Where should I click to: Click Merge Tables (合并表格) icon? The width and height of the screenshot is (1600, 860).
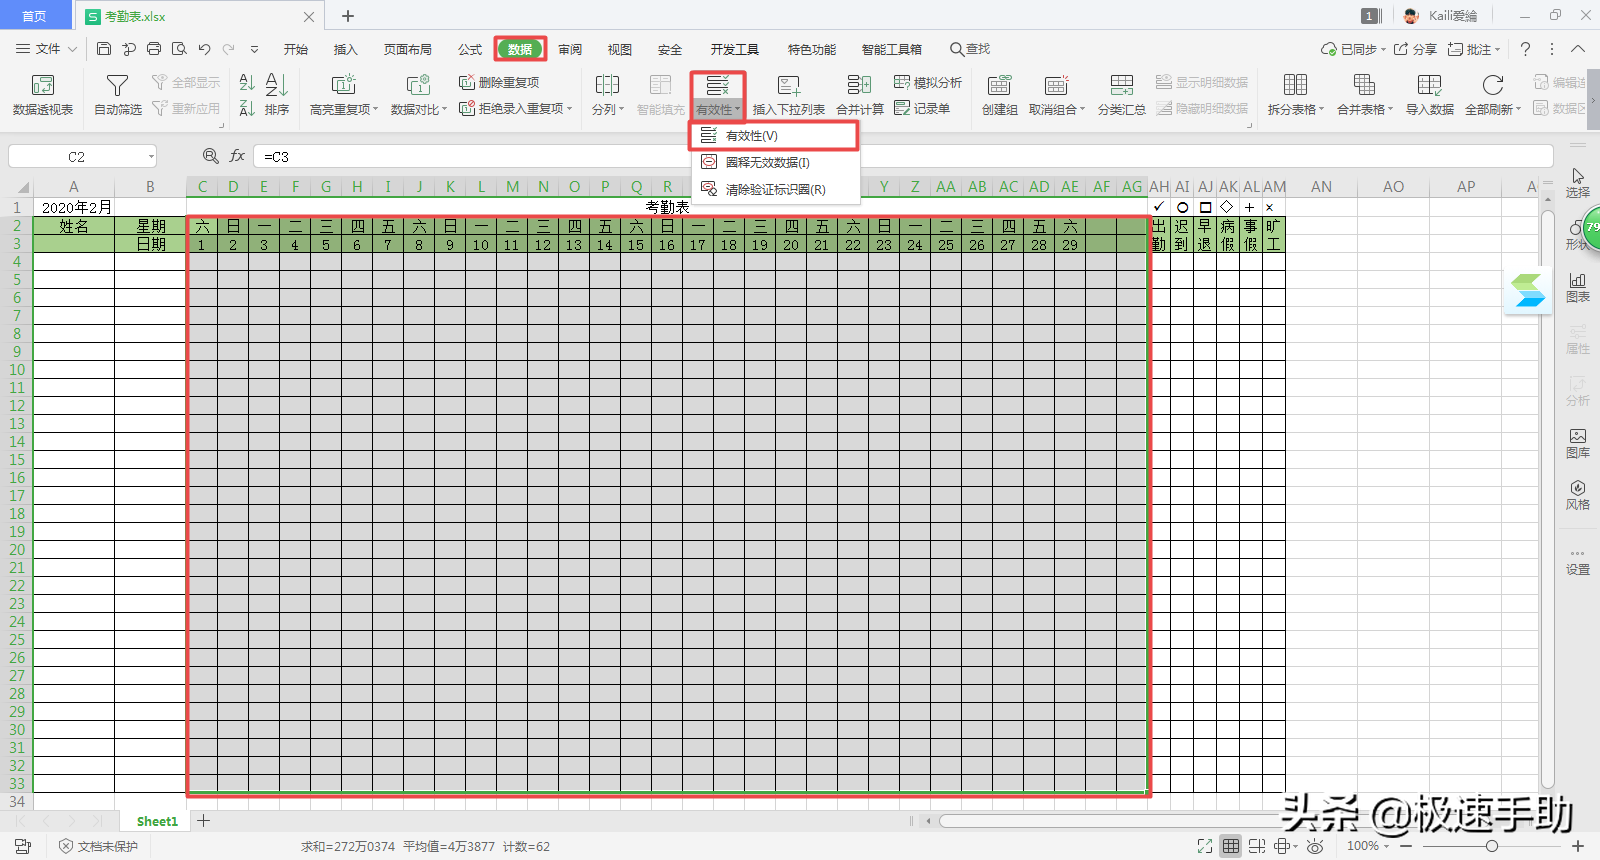tap(1364, 85)
